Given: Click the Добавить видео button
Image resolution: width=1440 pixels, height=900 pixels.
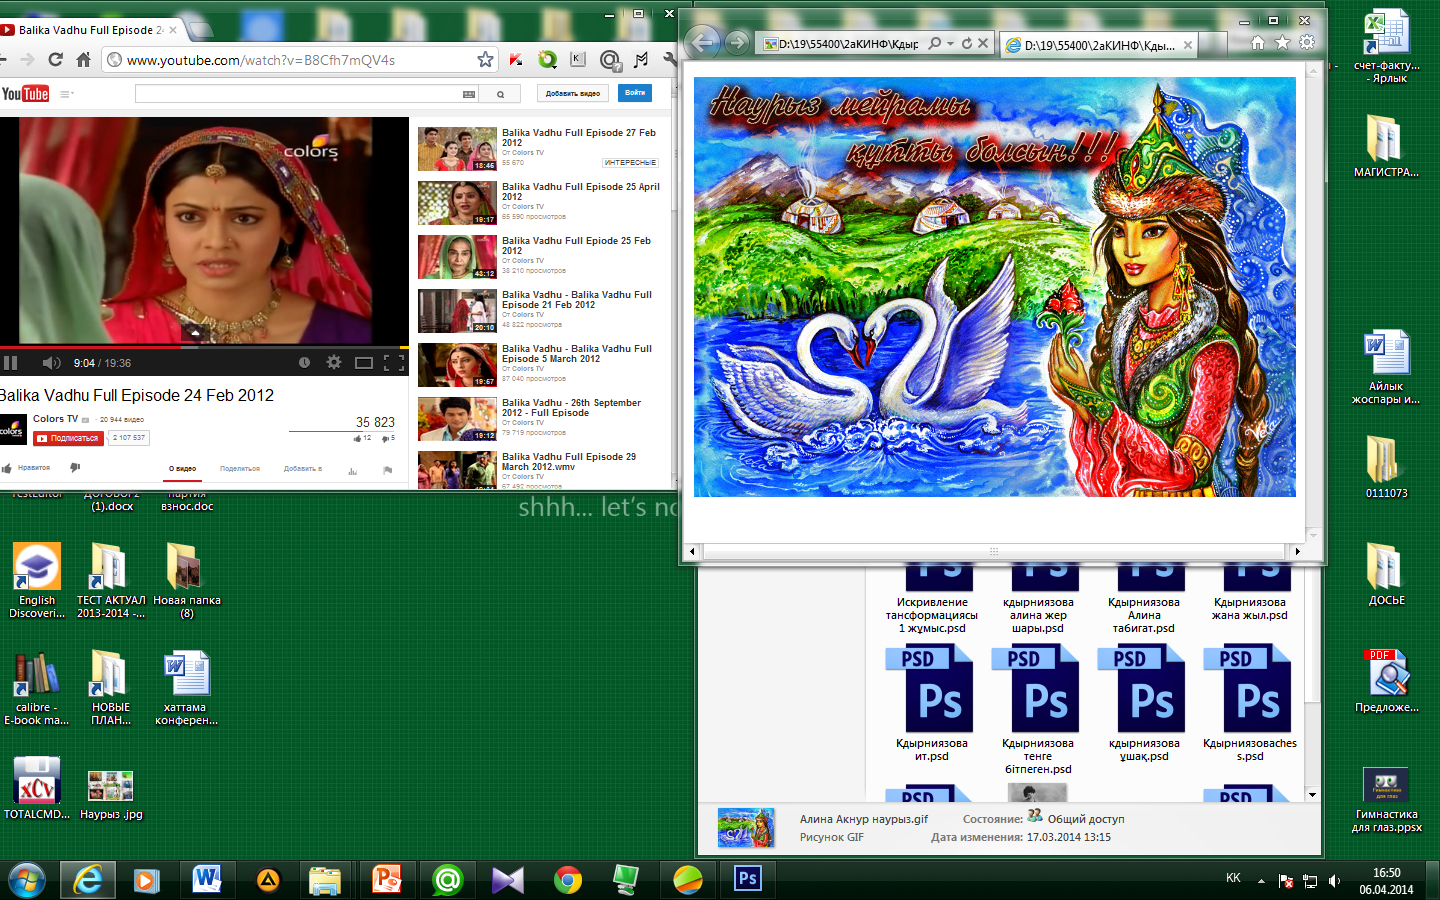Looking at the screenshot, I should [x=573, y=93].
